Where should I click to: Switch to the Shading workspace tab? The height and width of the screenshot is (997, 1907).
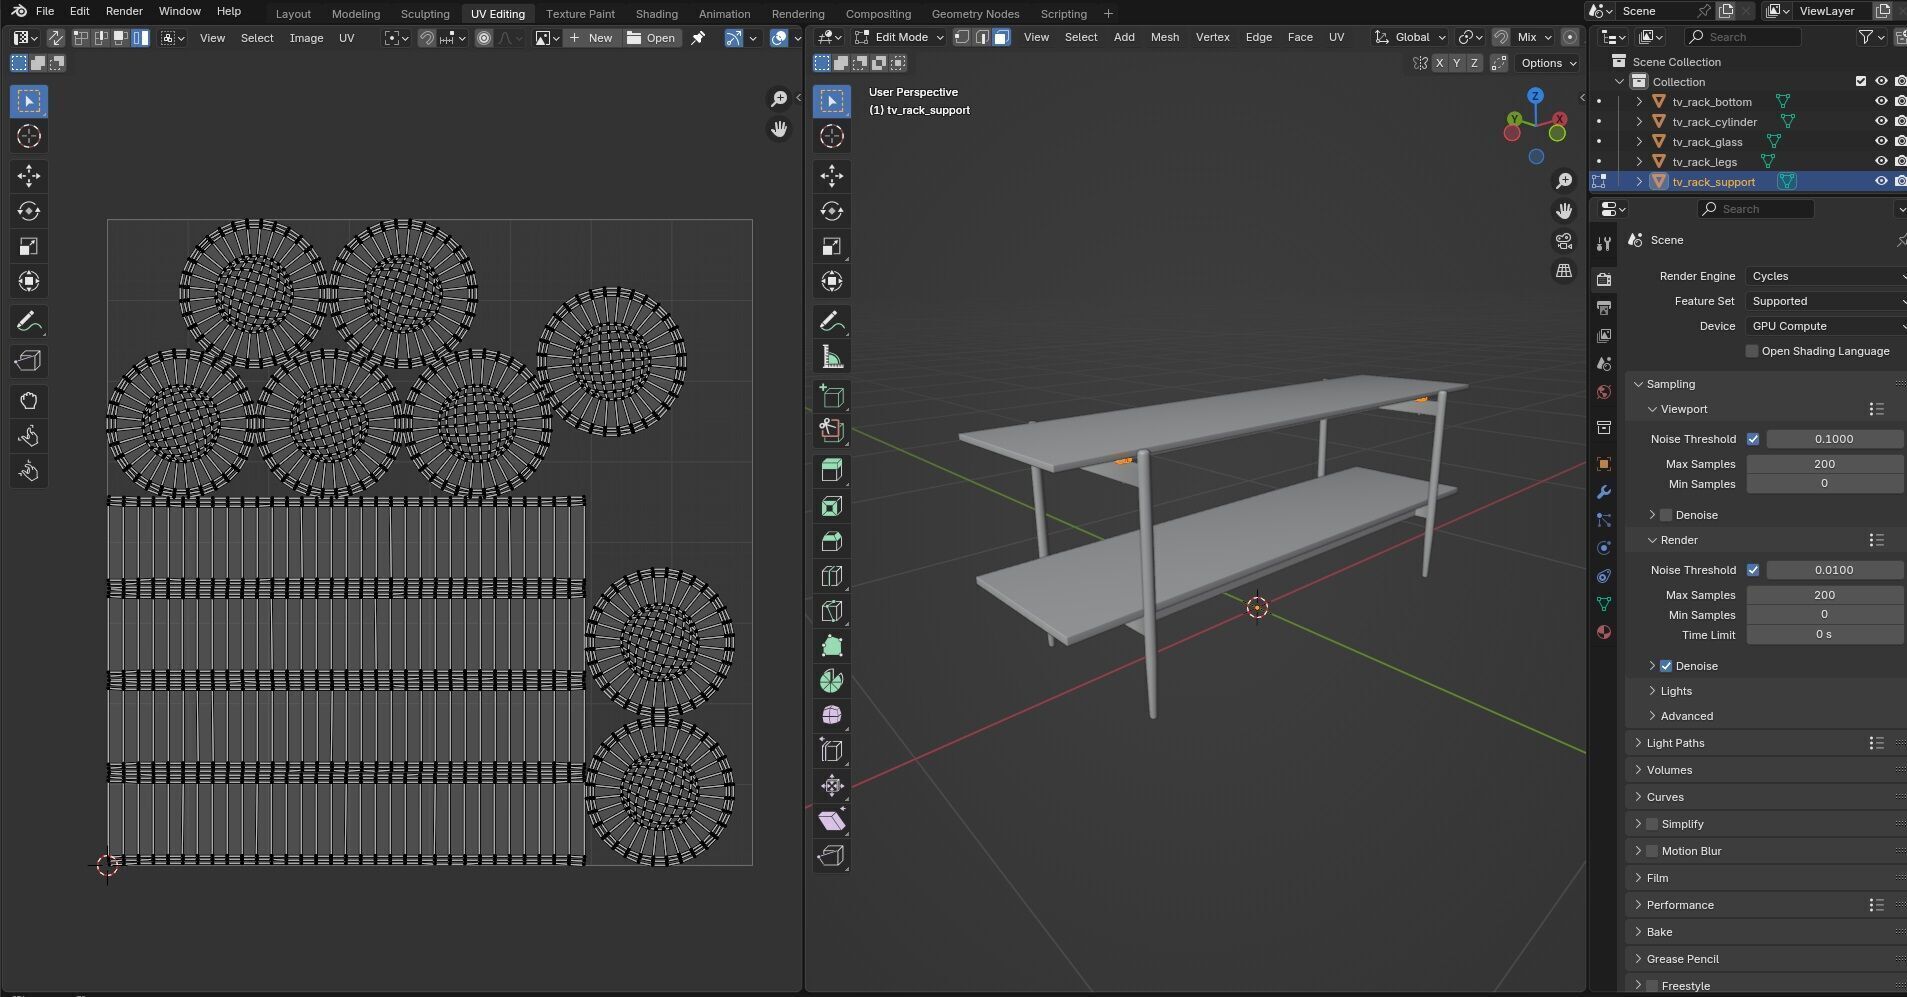pyautogui.click(x=656, y=14)
